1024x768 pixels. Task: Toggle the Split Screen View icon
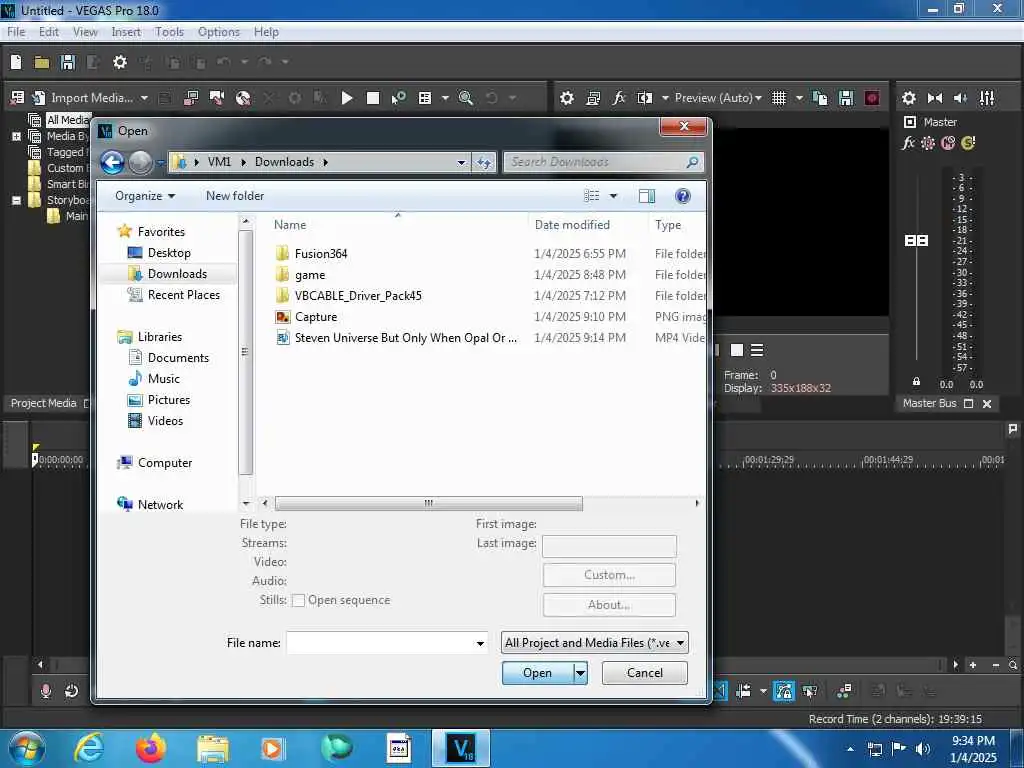coord(645,98)
